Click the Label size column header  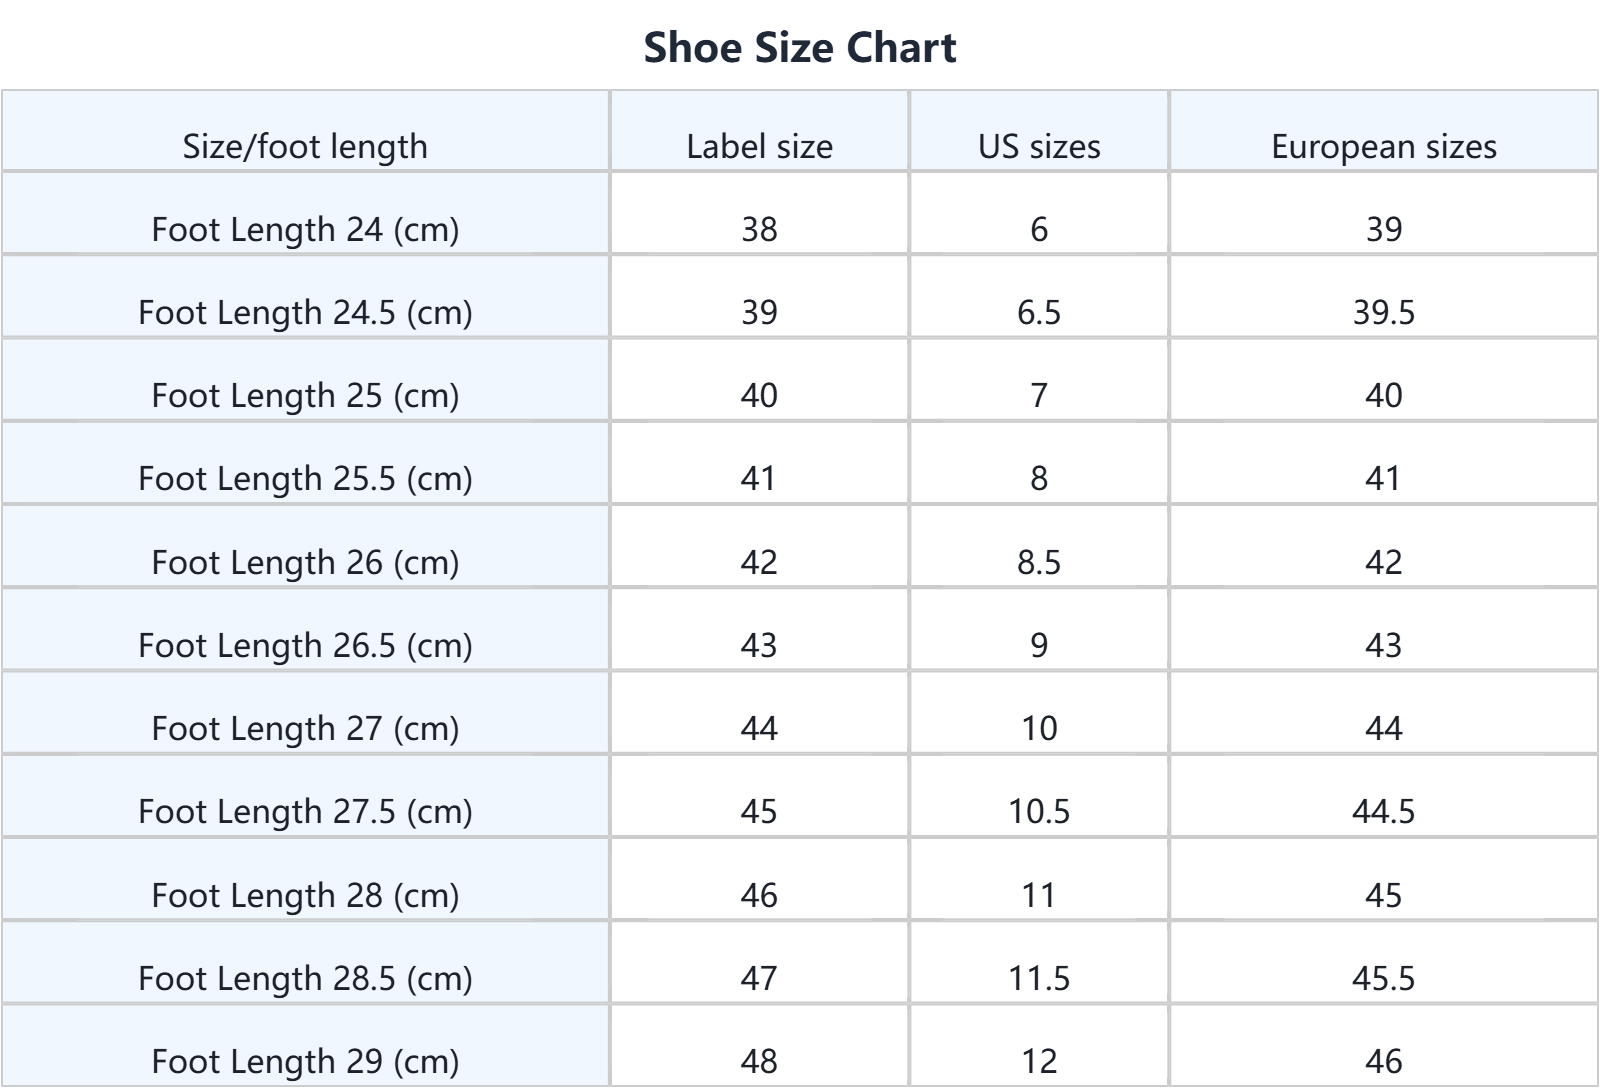tap(759, 147)
